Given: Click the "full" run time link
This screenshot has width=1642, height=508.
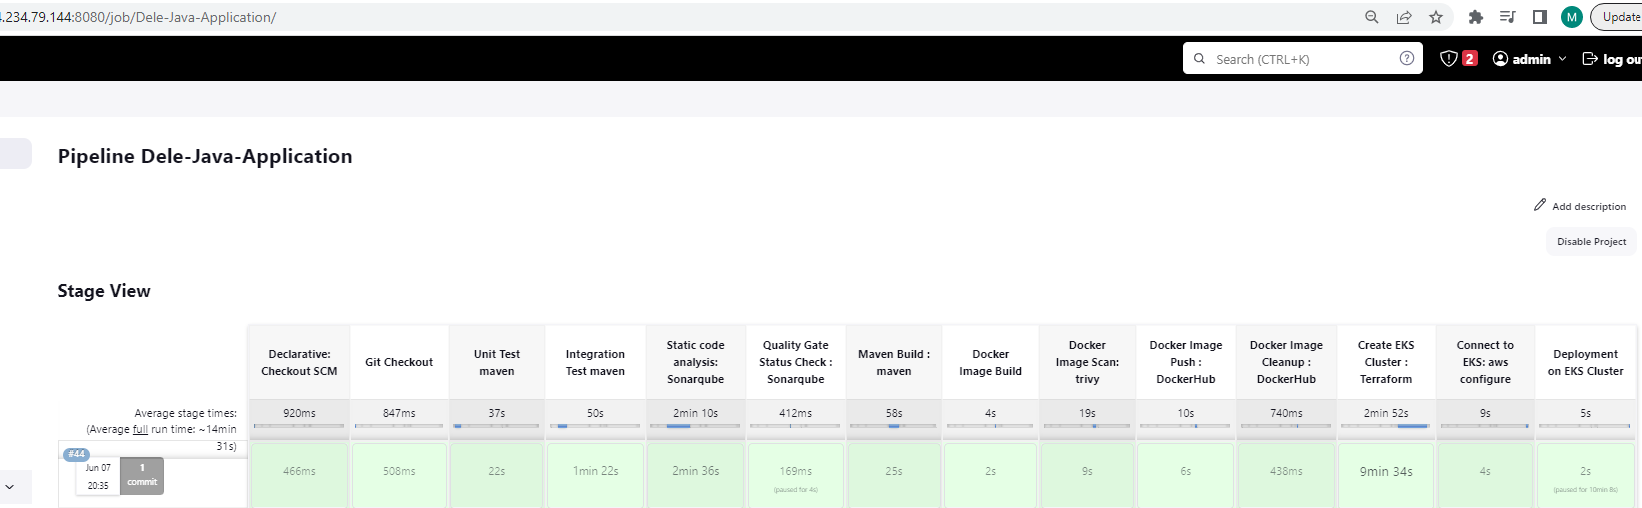Looking at the screenshot, I should [x=140, y=429].
